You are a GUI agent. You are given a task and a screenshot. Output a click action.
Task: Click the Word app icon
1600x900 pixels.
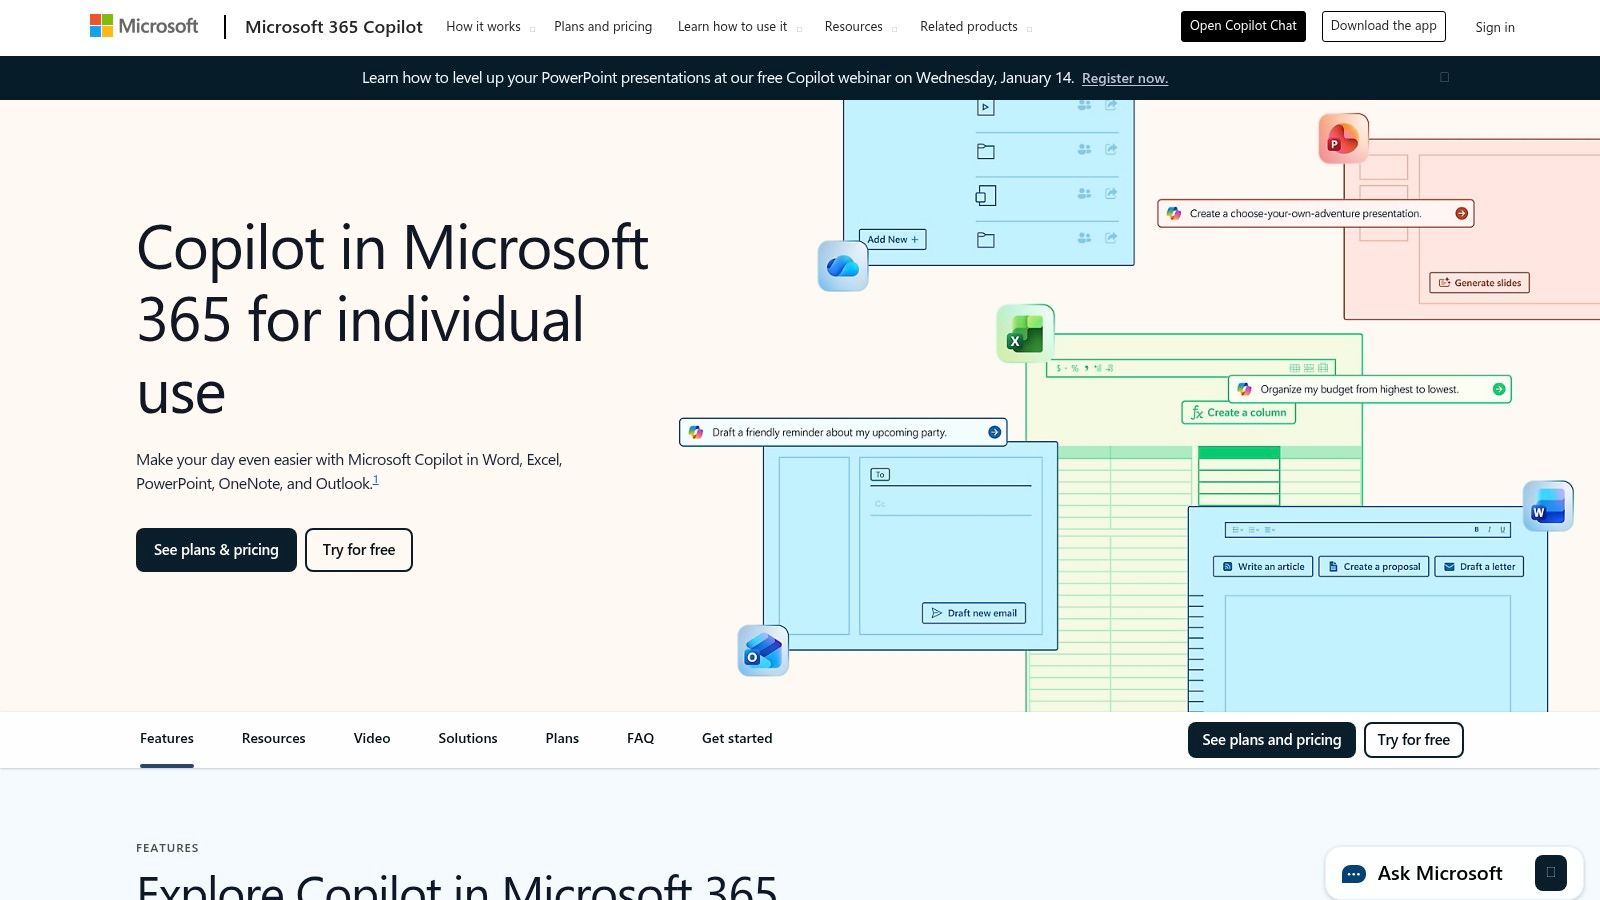coord(1548,506)
